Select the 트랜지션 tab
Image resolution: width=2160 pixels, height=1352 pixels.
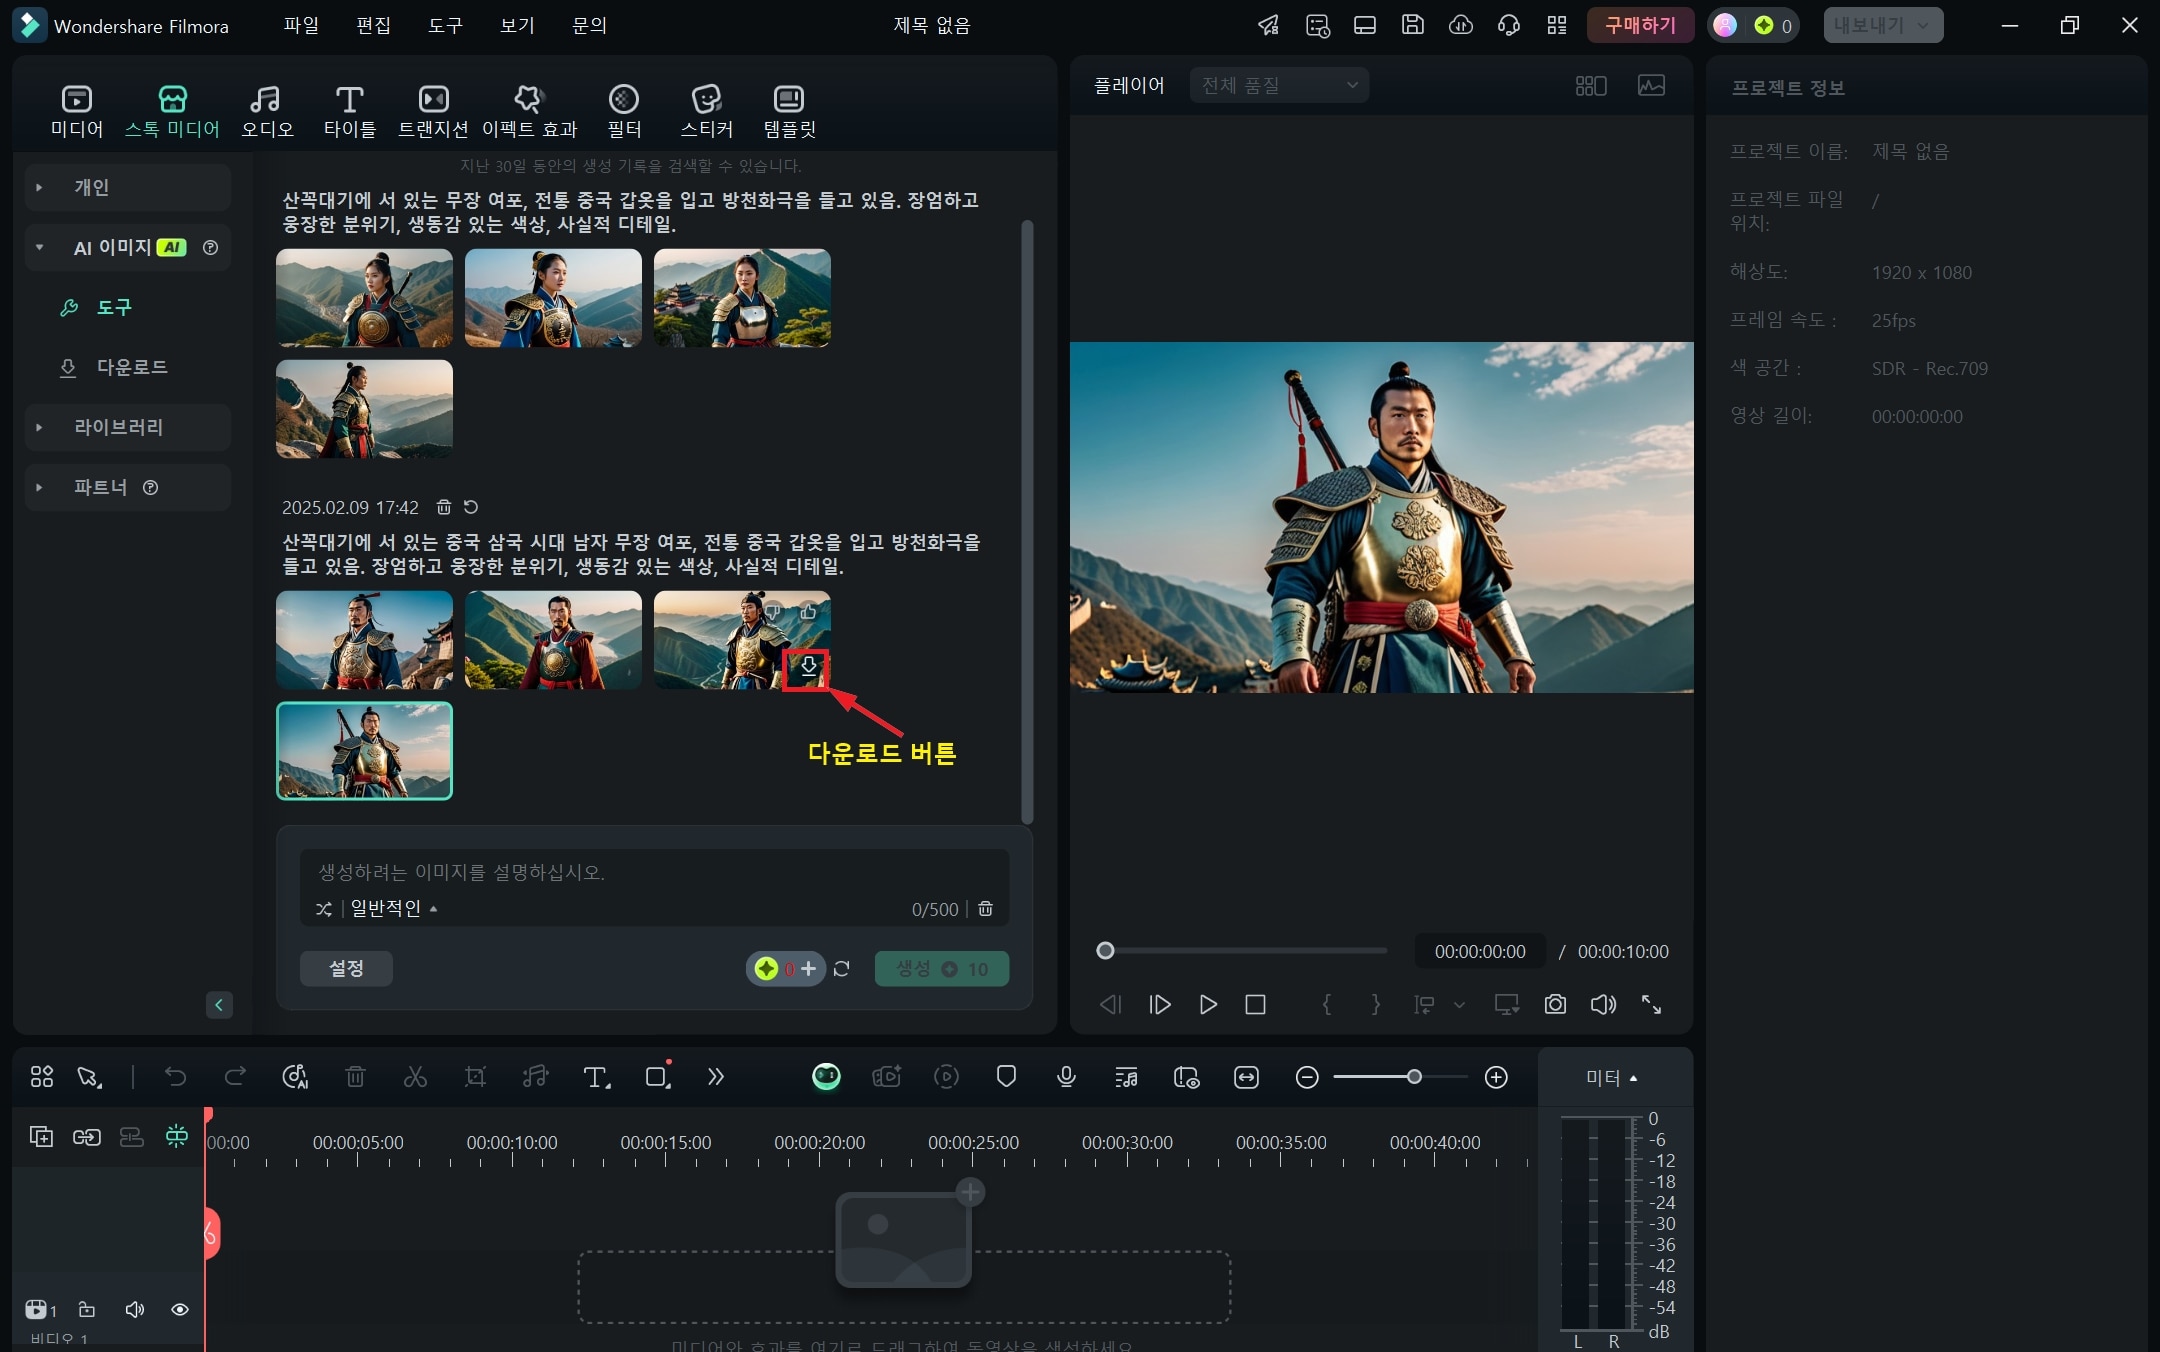click(x=433, y=111)
